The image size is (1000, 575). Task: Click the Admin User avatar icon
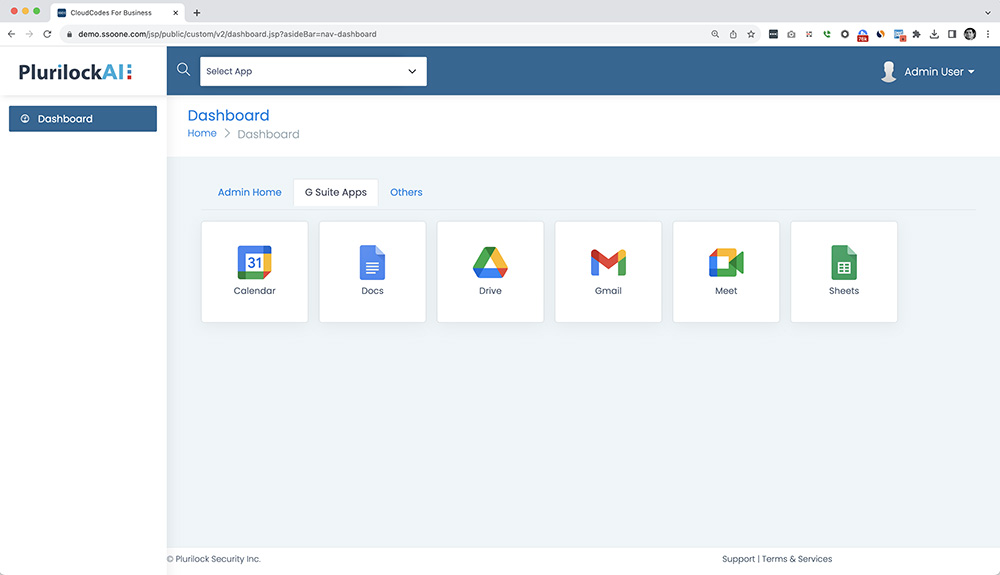(x=888, y=71)
